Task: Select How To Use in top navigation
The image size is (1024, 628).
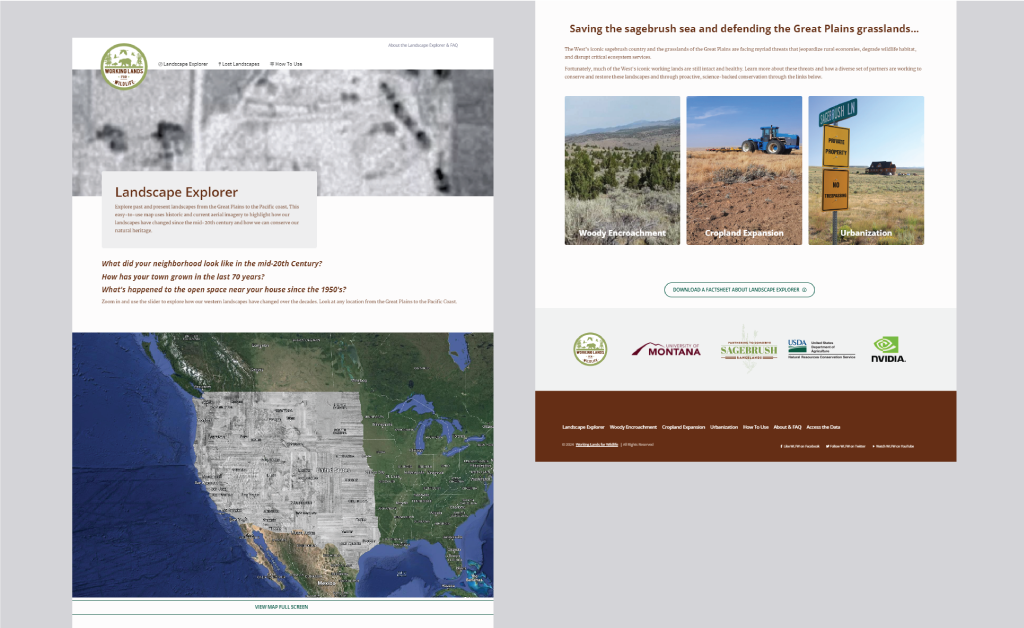Action: (287, 64)
